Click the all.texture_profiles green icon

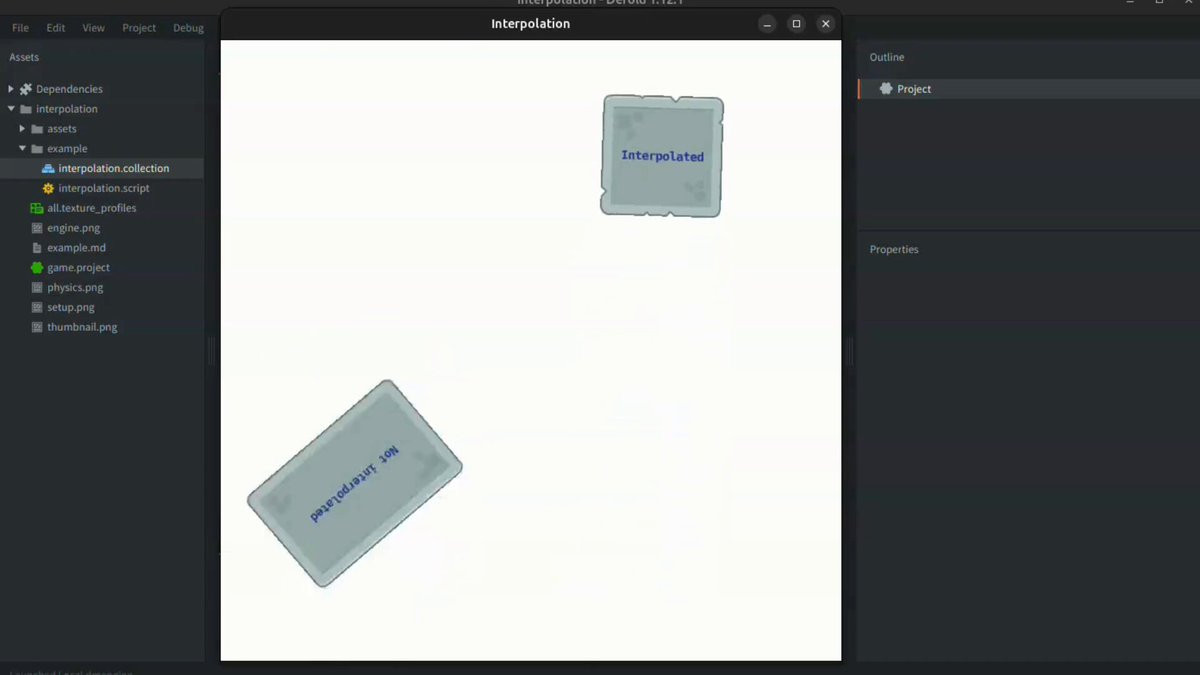[x=37, y=208]
